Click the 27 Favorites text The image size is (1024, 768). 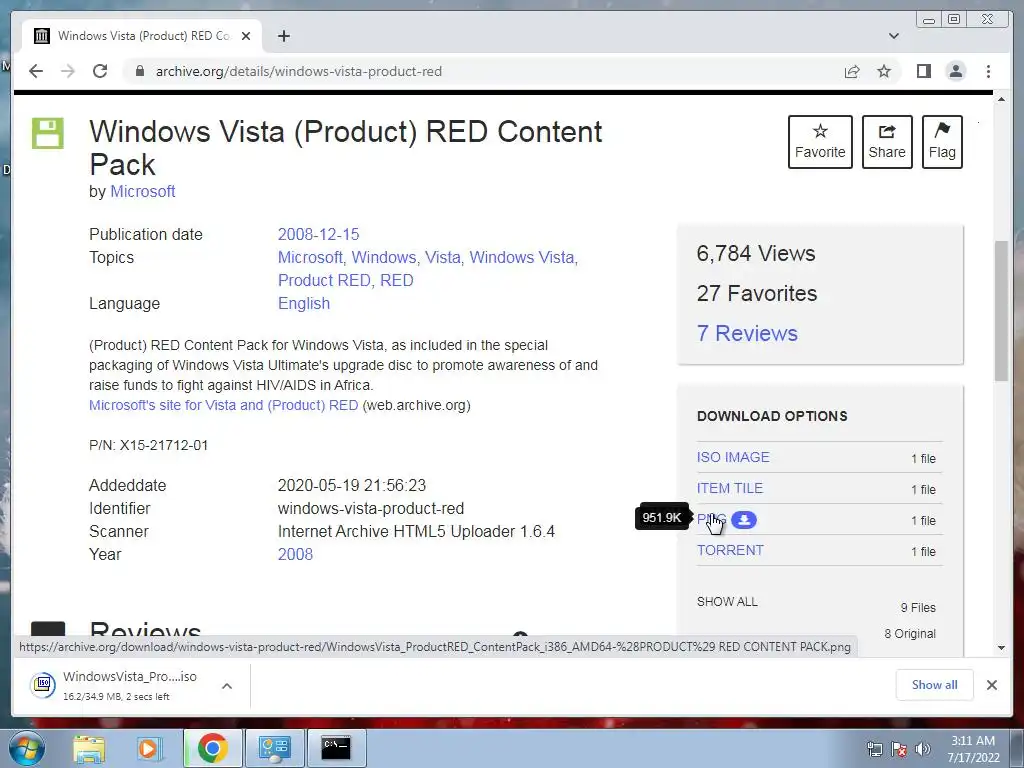[757, 293]
